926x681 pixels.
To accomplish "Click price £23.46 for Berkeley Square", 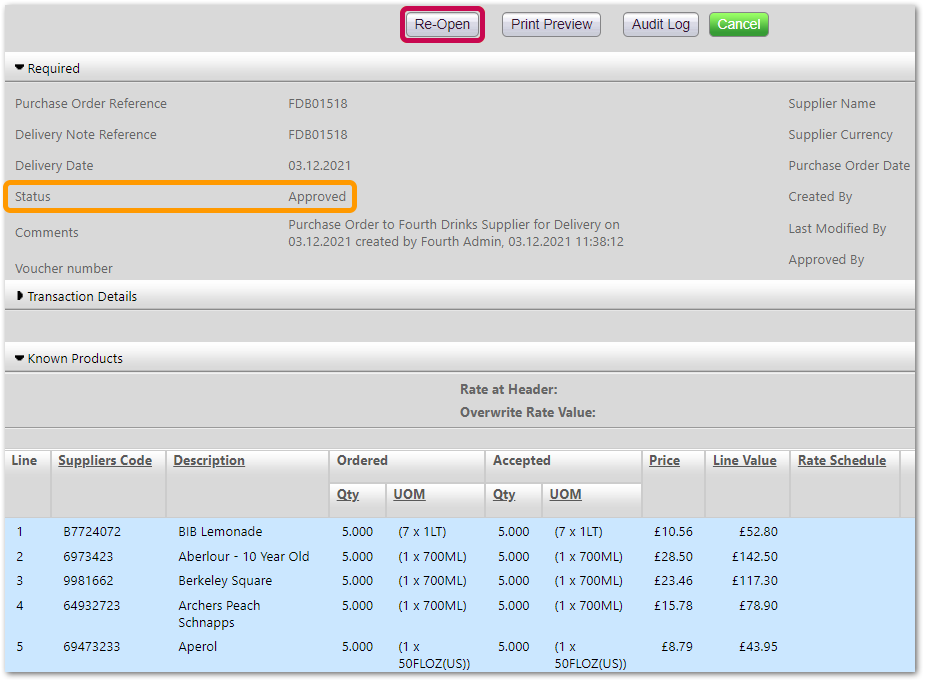I will coord(673,581).
